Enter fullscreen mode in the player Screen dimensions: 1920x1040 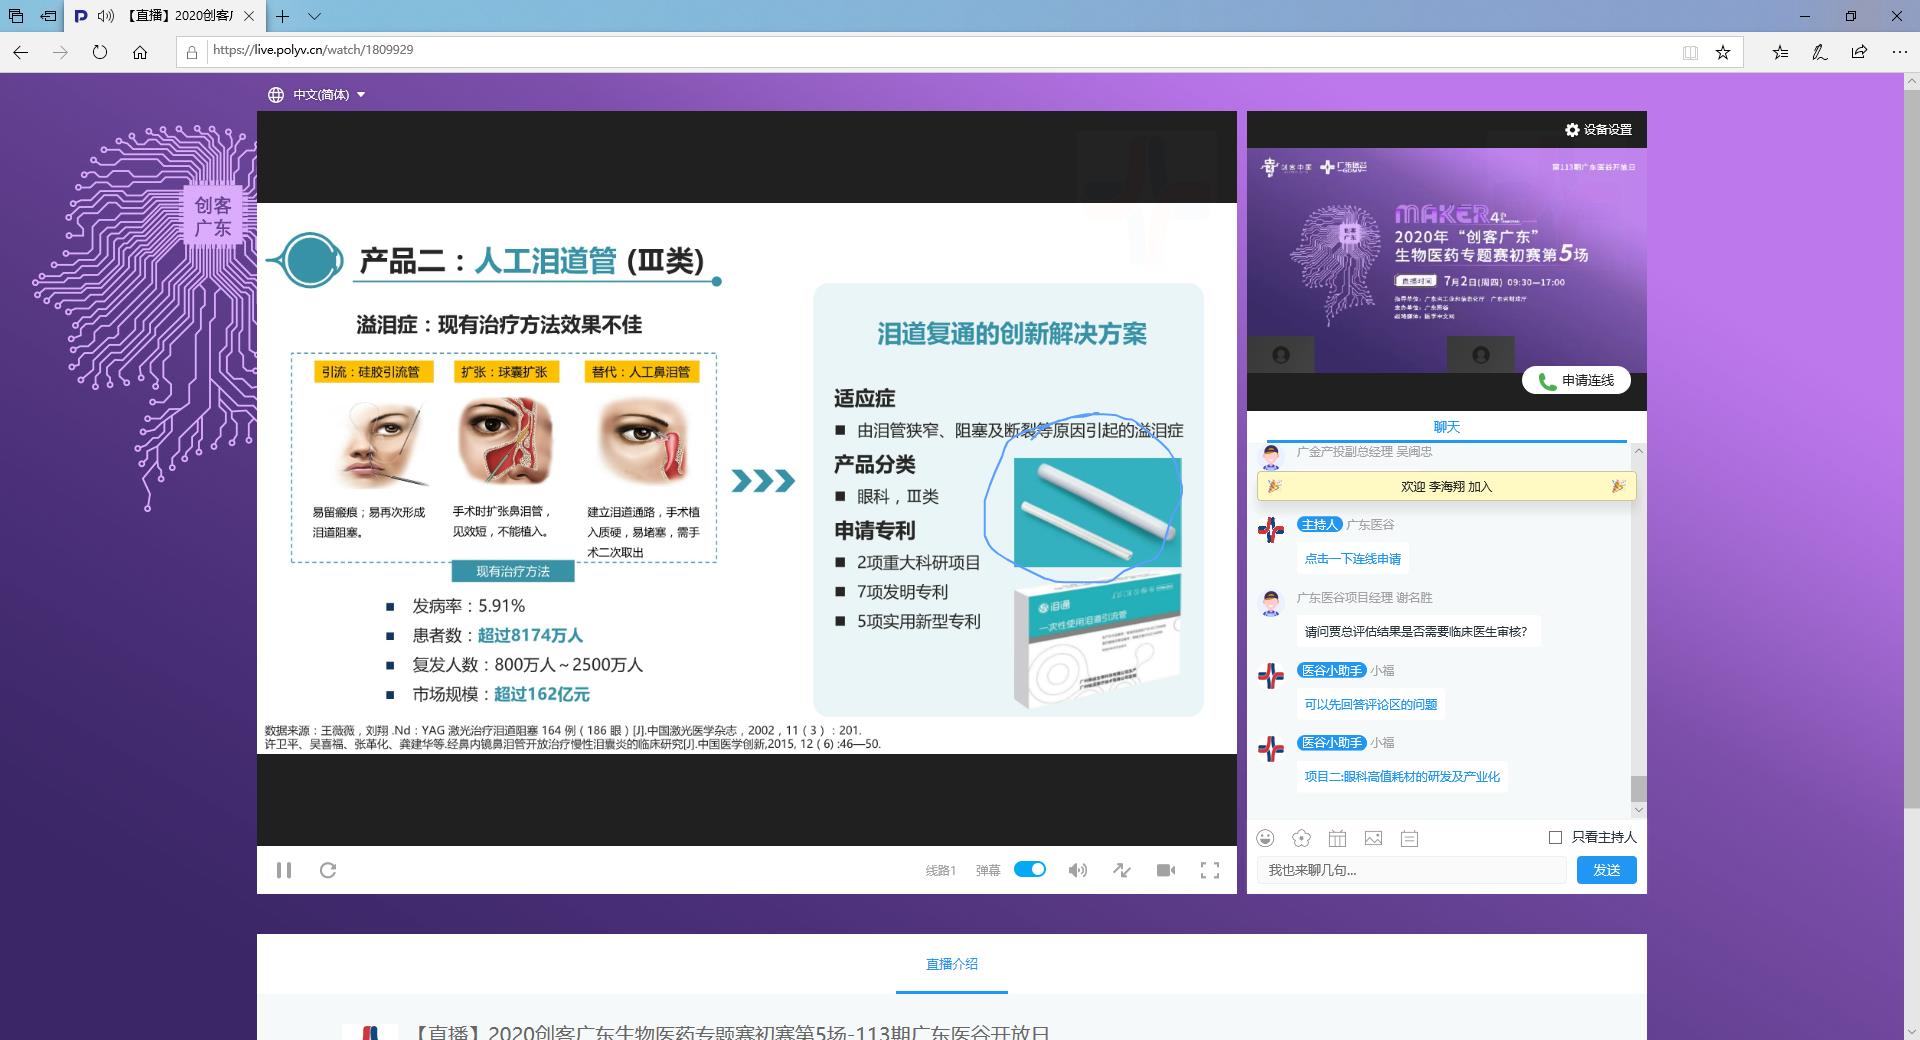[1210, 870]
